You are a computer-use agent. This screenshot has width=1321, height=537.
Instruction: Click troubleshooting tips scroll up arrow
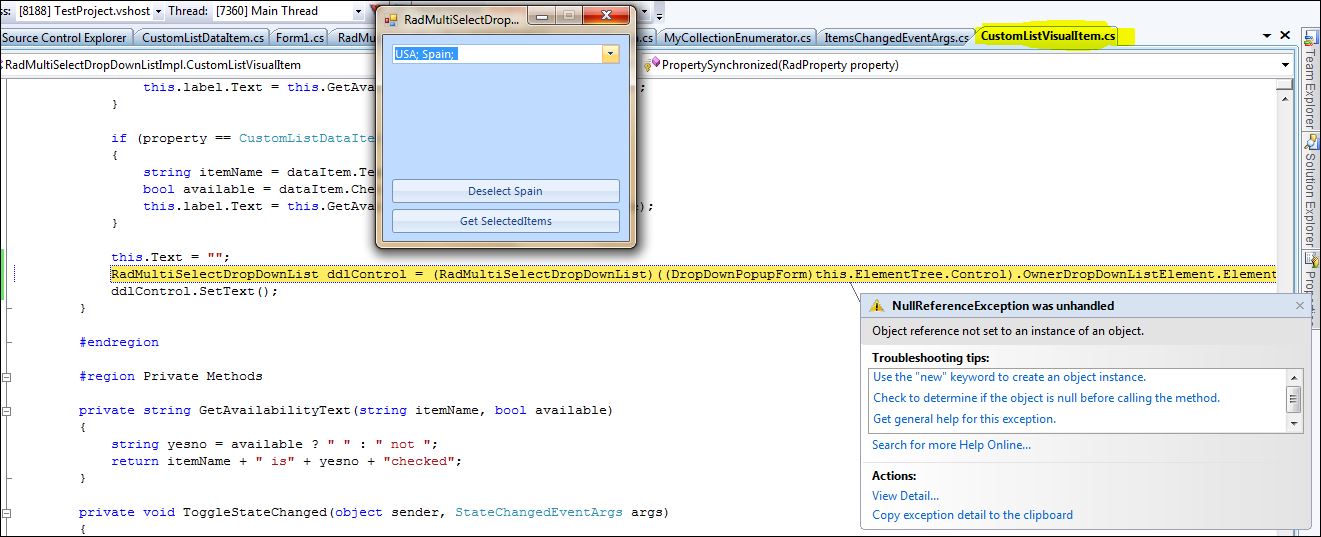[x=1294, y=377]
